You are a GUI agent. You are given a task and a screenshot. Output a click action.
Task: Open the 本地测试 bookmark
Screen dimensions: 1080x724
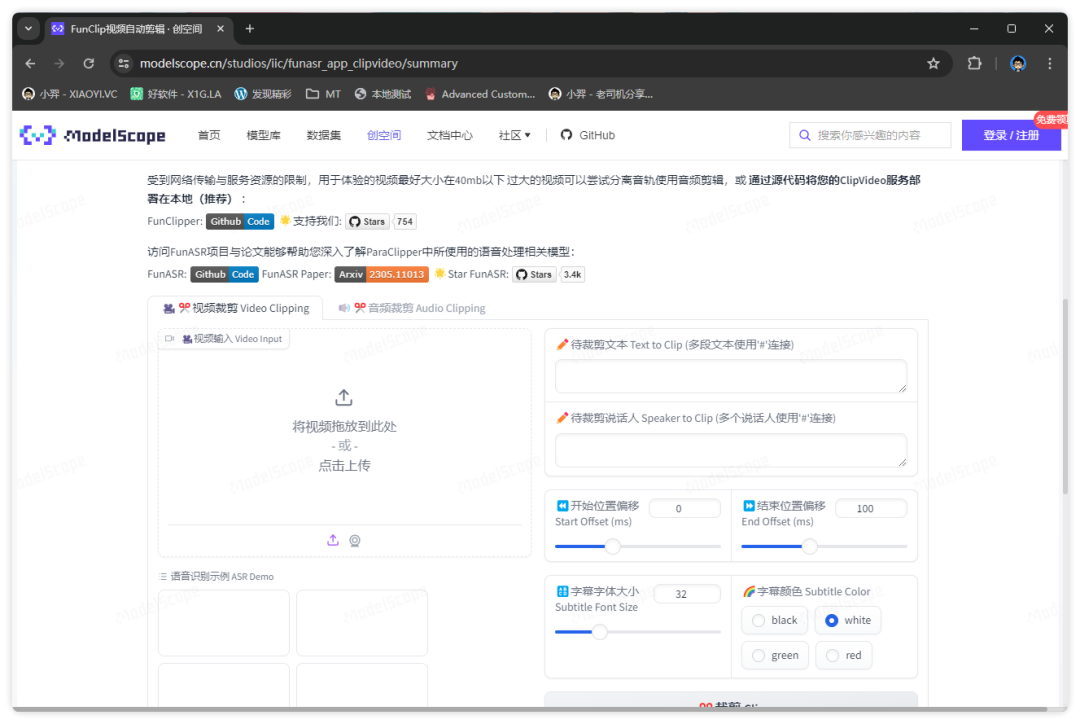(x=383, y=94)
